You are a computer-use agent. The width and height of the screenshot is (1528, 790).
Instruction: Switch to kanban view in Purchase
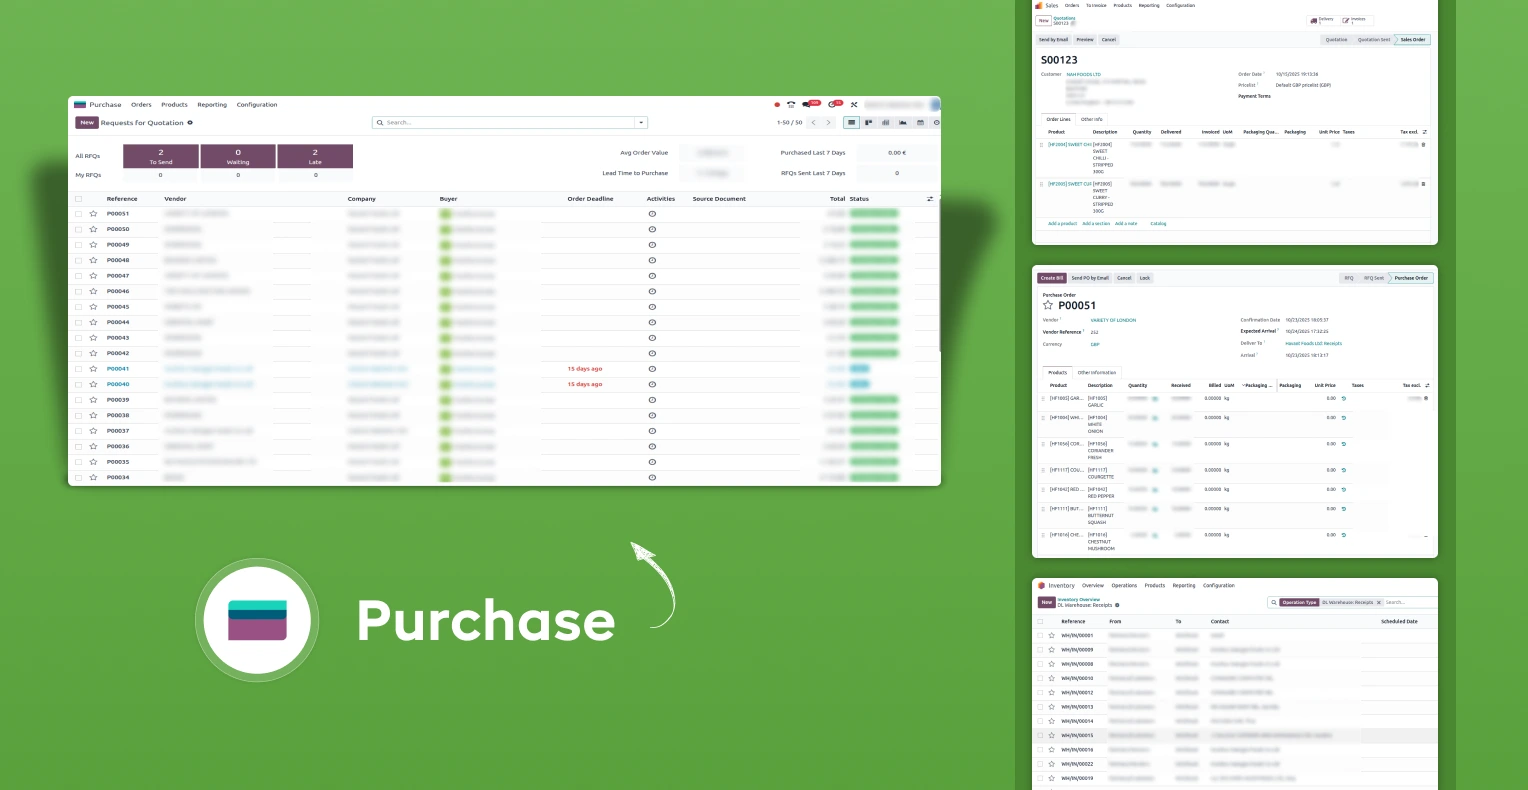point(869,123)
